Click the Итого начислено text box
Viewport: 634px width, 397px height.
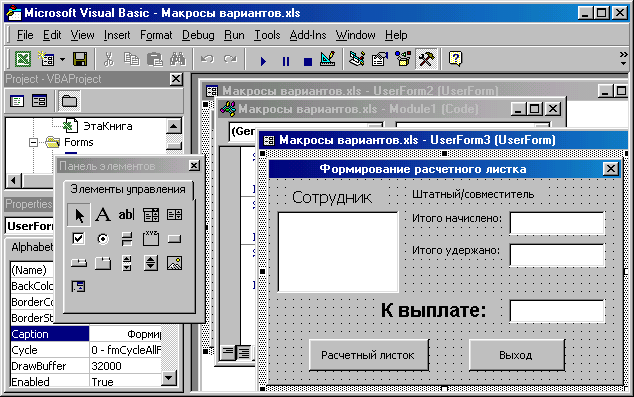coord(557,223)
